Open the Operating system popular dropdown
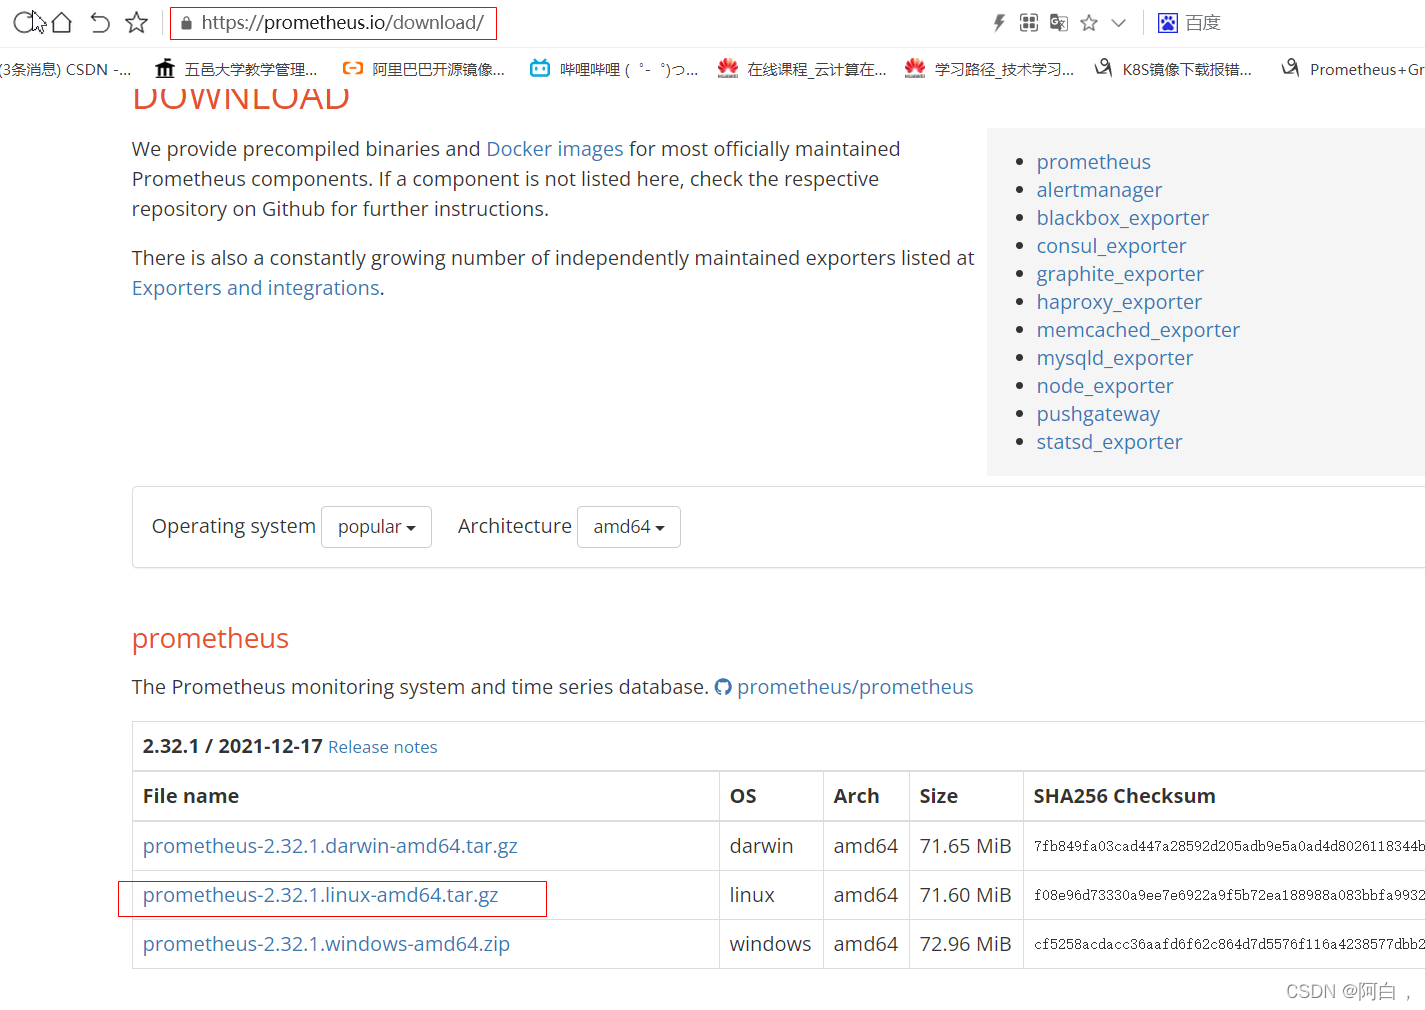1425x1010 pixels. [376, 527]
